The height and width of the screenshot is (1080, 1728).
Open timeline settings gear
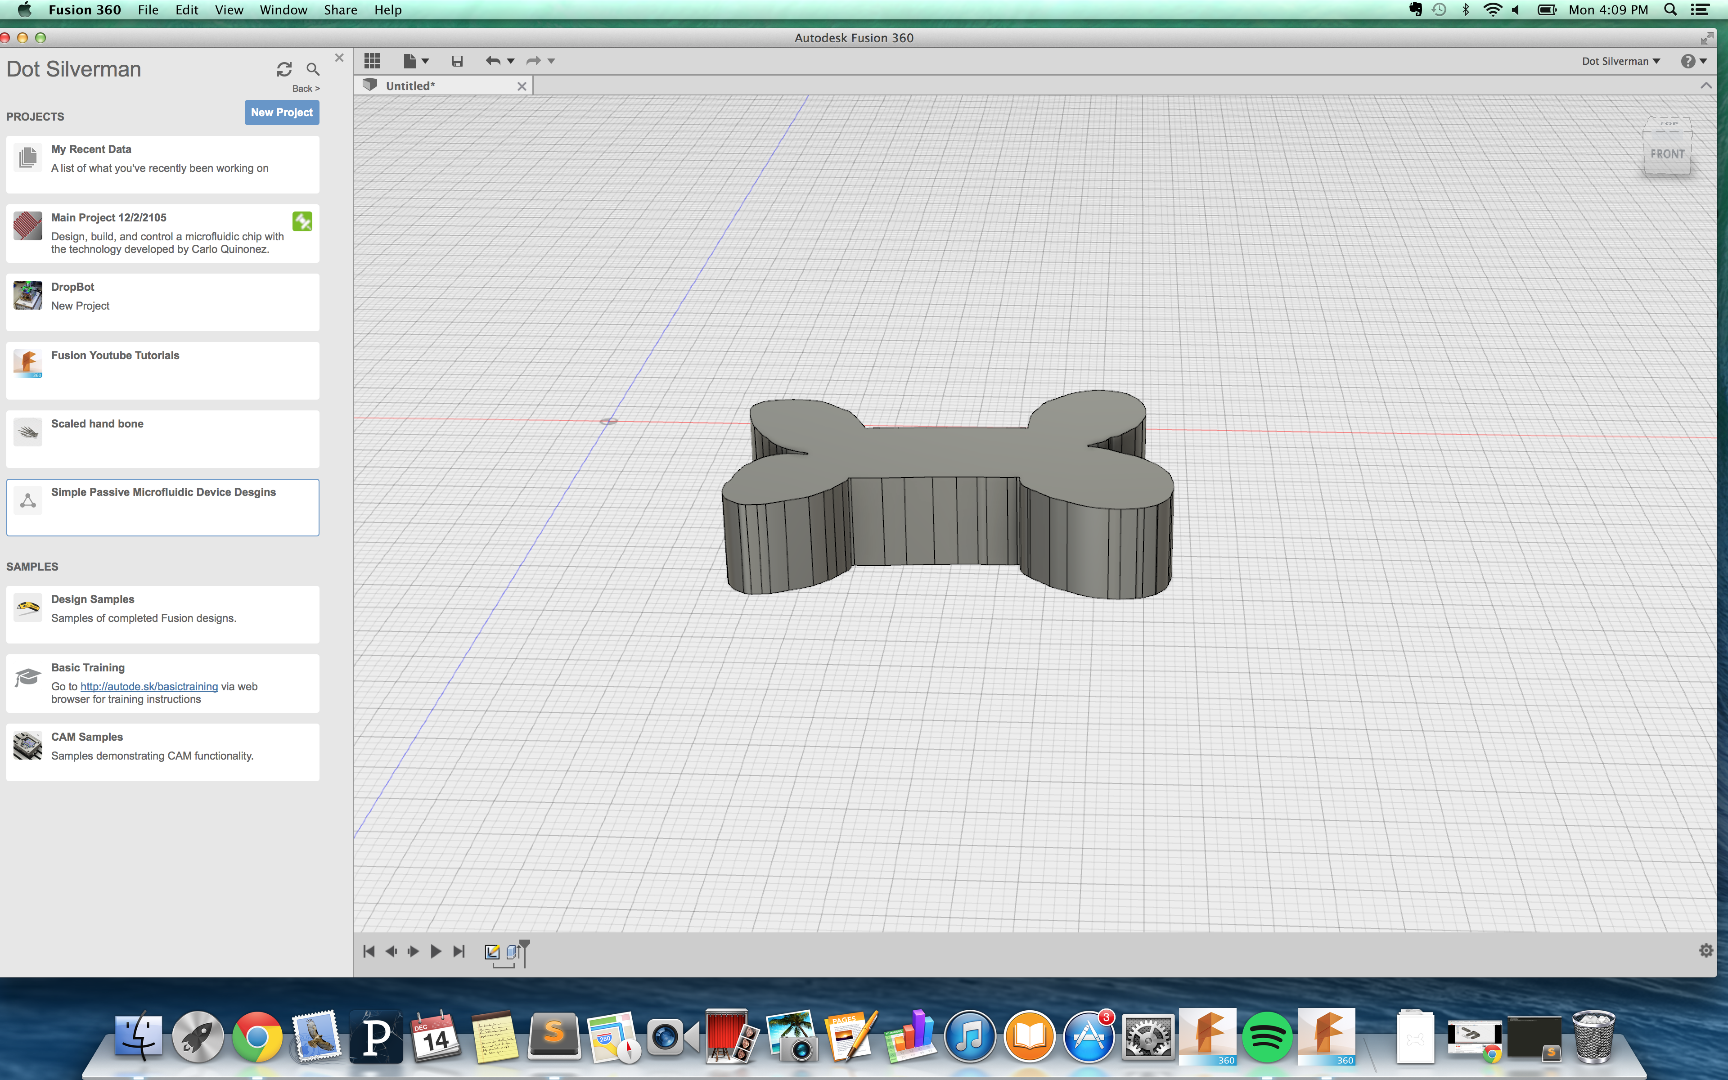point(1706,951)
